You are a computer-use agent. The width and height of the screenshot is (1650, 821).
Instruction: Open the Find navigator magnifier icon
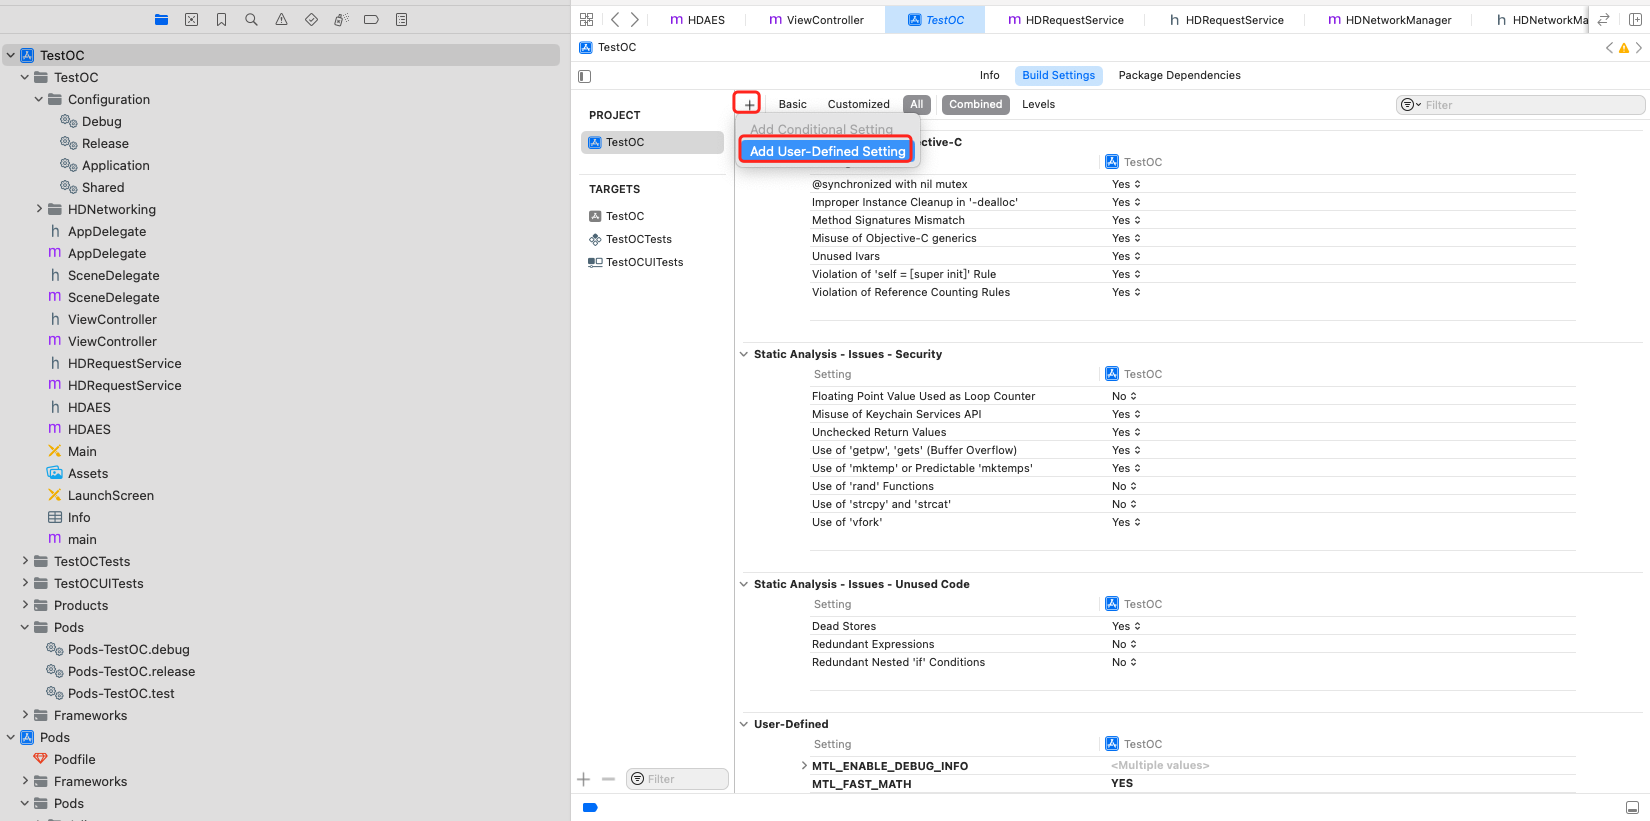(251, 19)
